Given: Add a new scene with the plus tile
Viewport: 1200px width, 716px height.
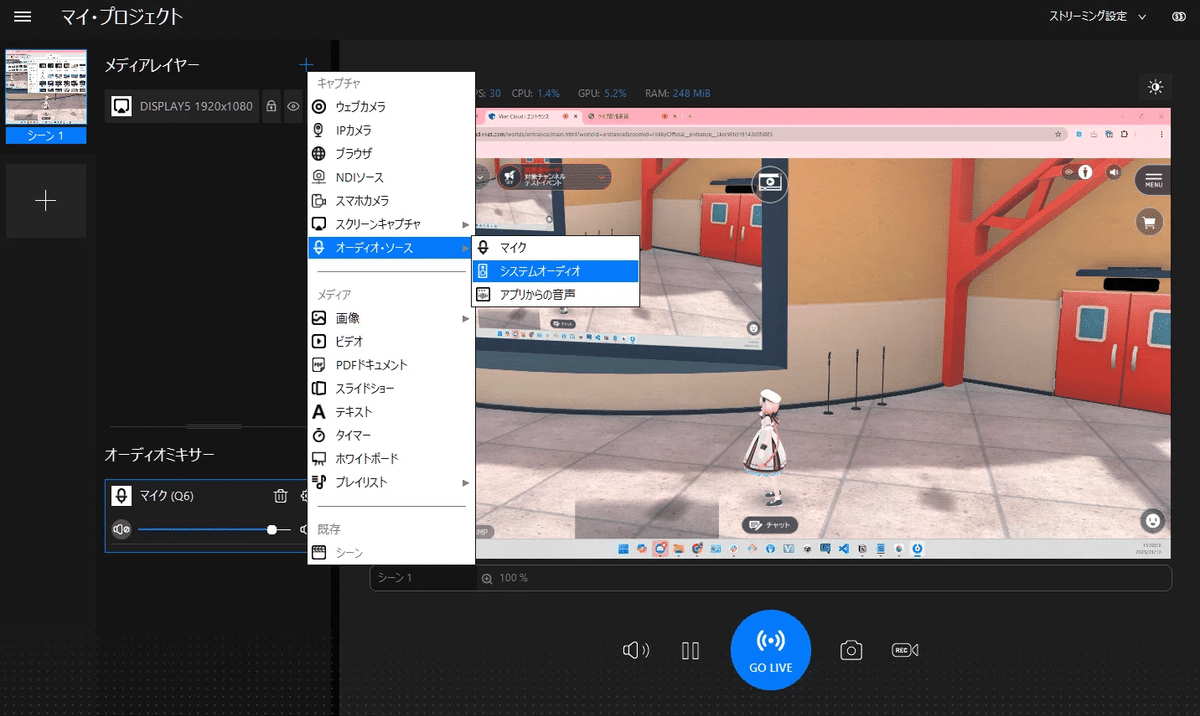Looking at the screenshot, I should (x=46, y=201).
